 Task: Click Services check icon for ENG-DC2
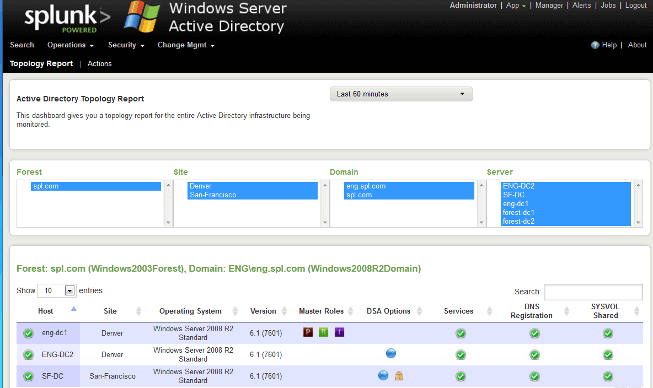pyautogui.click(x=461, y=355)
